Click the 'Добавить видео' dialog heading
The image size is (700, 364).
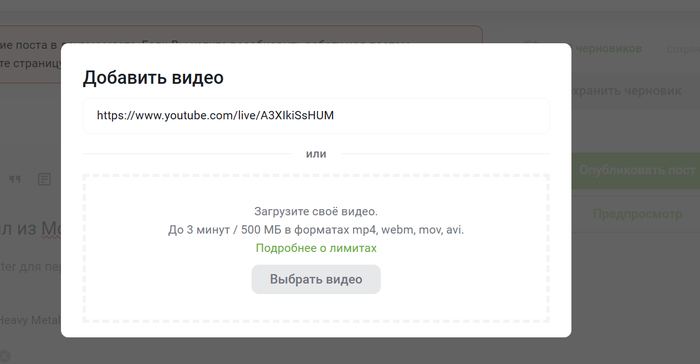pos(153,78)
